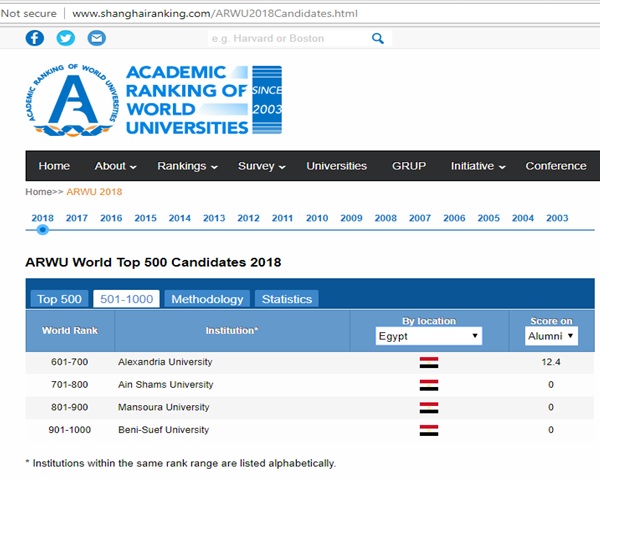632x536 pixels.
Task: Click the 801-900 rank cell
Action: 69,407
